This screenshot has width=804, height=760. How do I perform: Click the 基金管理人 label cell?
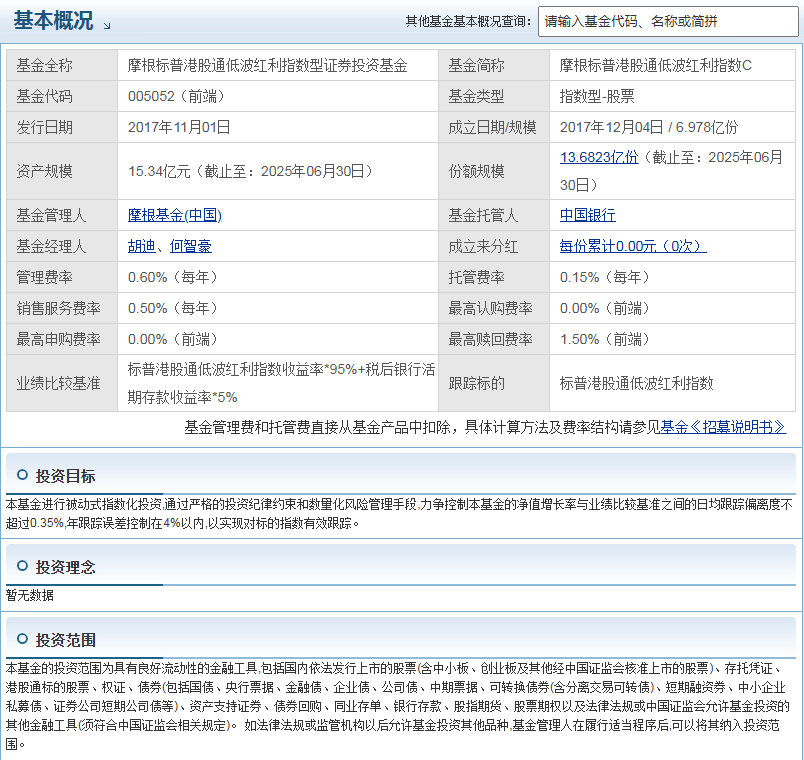coord(62,215)
